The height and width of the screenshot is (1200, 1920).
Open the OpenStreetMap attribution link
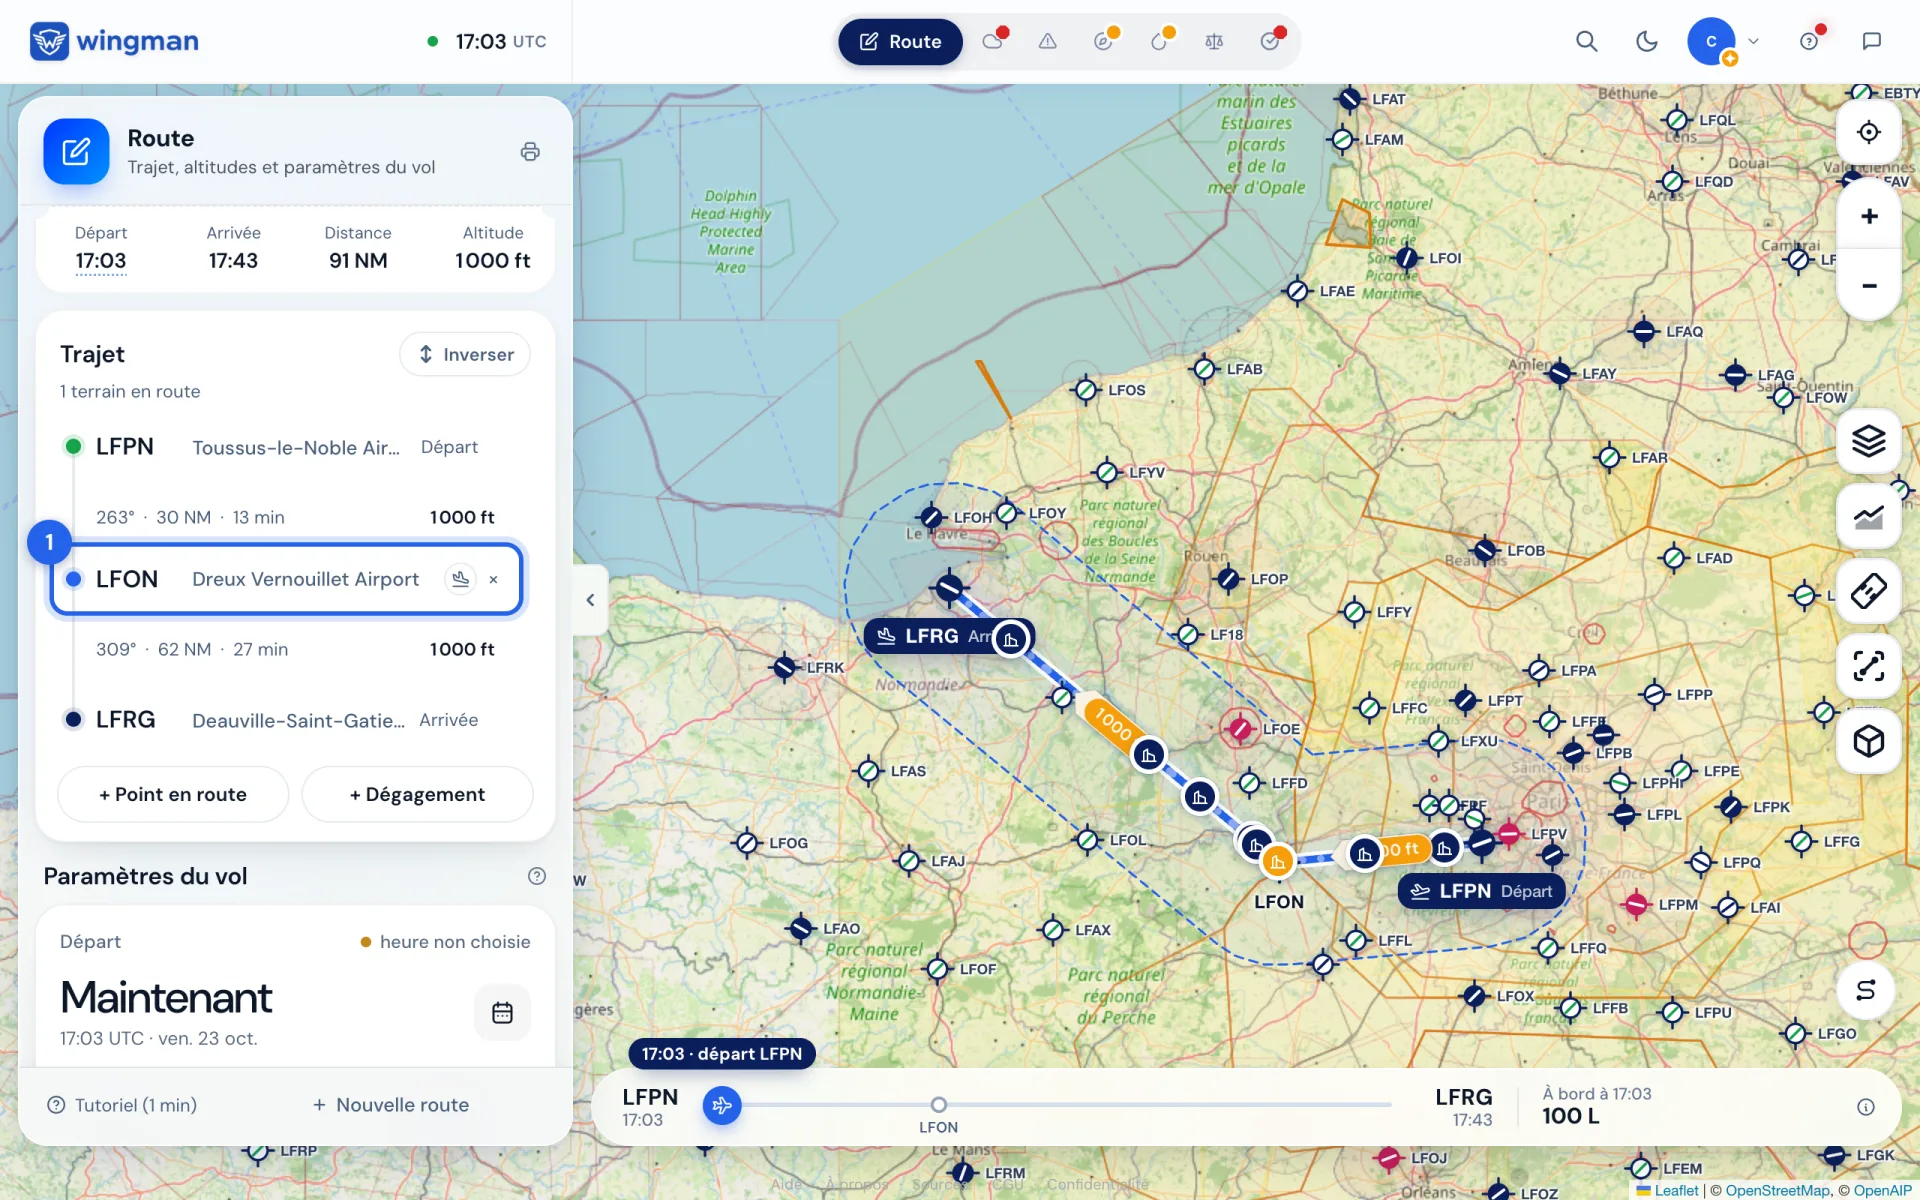click(1777, 1190)
